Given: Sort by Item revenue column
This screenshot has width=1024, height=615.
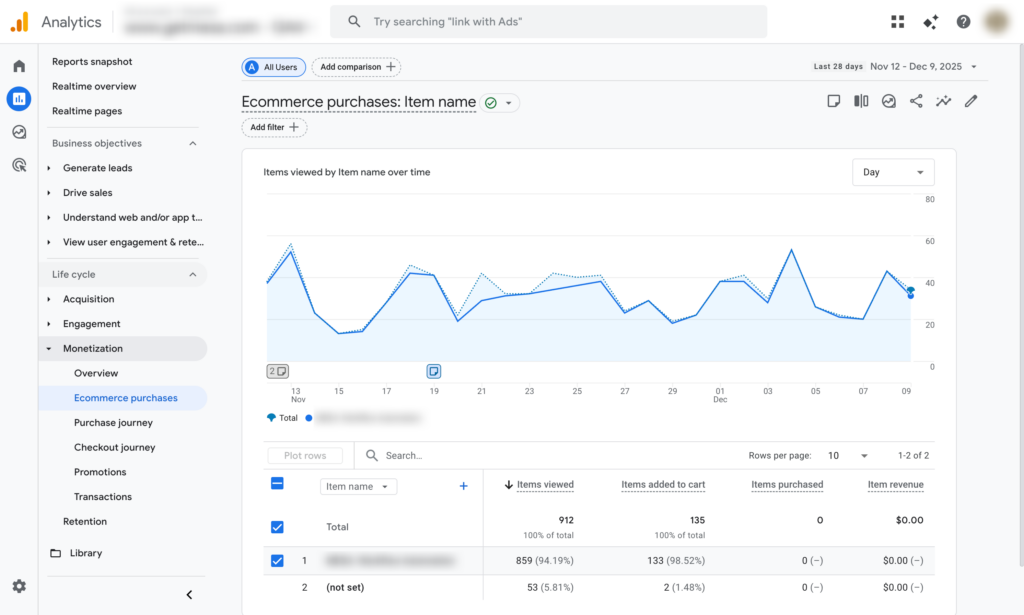Looking at the screenshot, I should (895, 485).
